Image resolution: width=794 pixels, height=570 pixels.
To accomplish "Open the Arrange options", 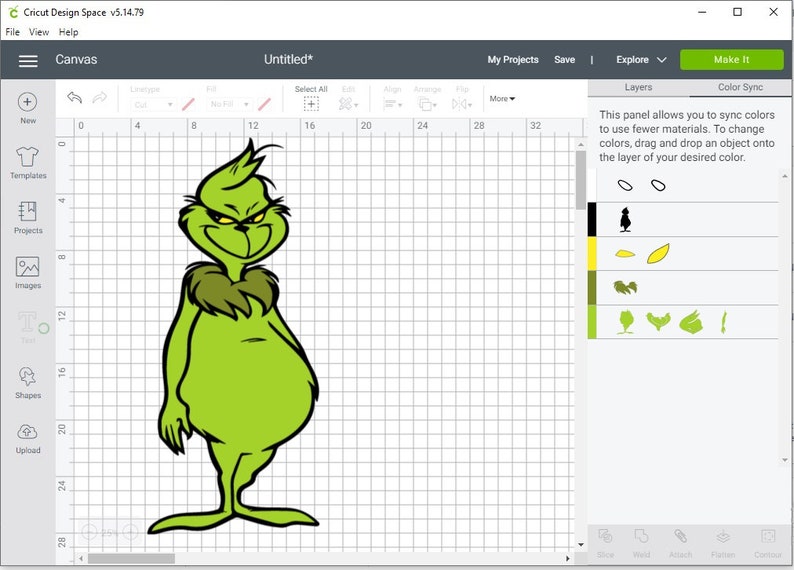I will [x=428, y=98].
